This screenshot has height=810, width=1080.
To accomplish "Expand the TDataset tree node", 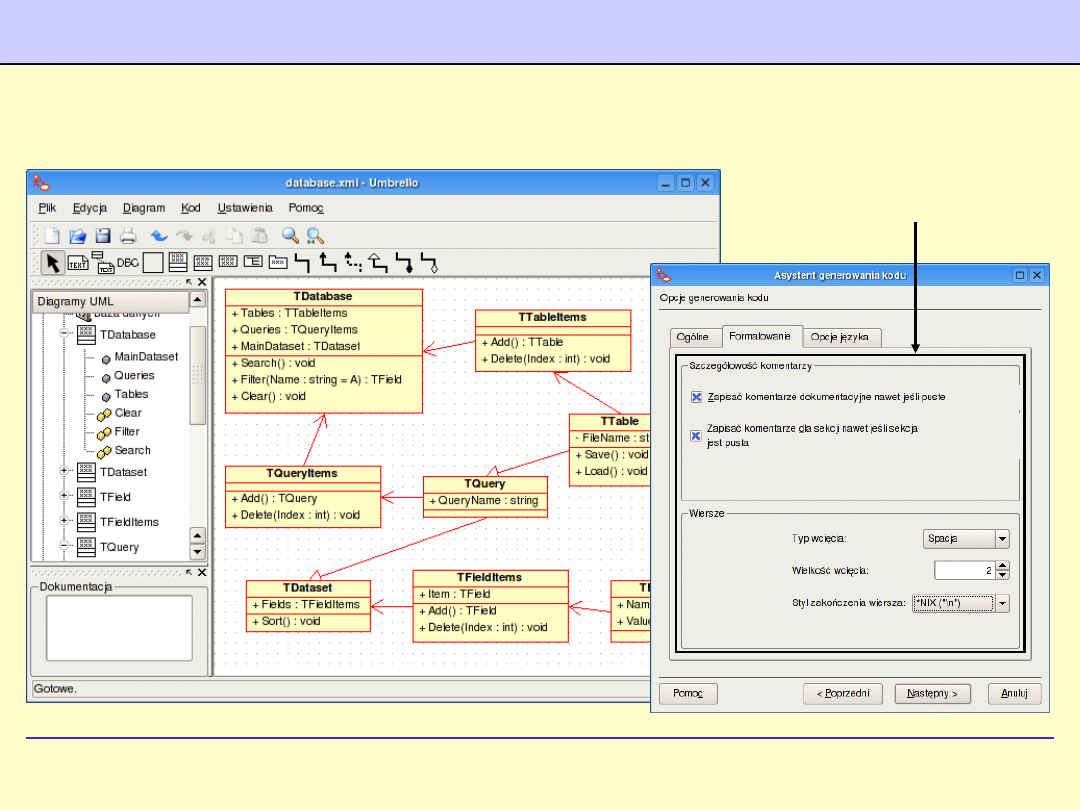I will [x=65, y=472].
